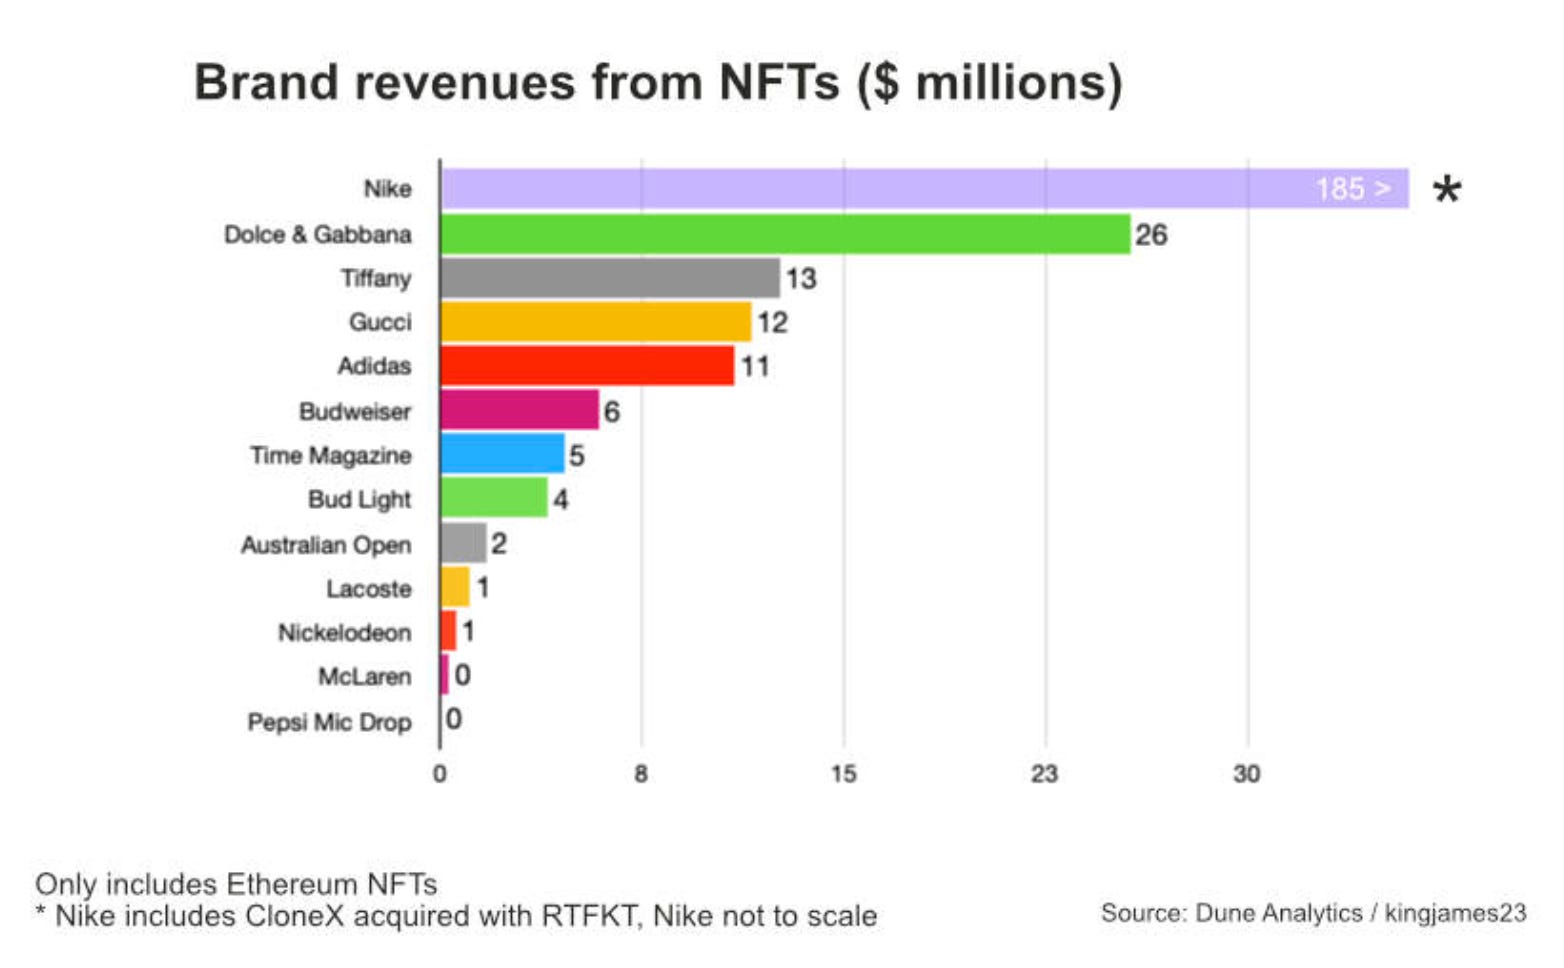The width and height of the screenshot is (1564, 968).
Task: Select the gray Australian Open bar
Action: [464, 543]
